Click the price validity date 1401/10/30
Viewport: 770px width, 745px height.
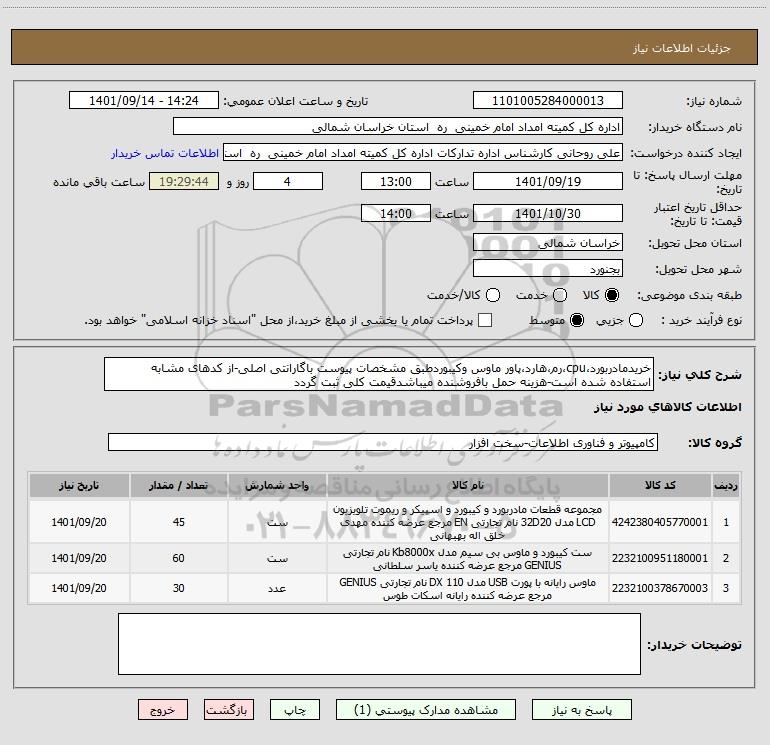tap(548, 213)
